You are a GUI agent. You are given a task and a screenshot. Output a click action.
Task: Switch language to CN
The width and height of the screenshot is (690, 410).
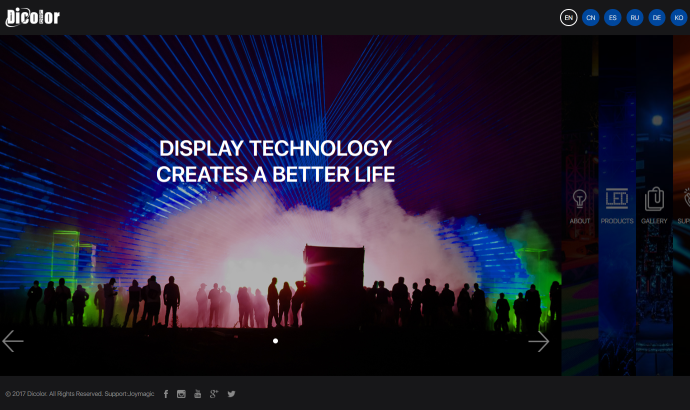coord(591,18)
